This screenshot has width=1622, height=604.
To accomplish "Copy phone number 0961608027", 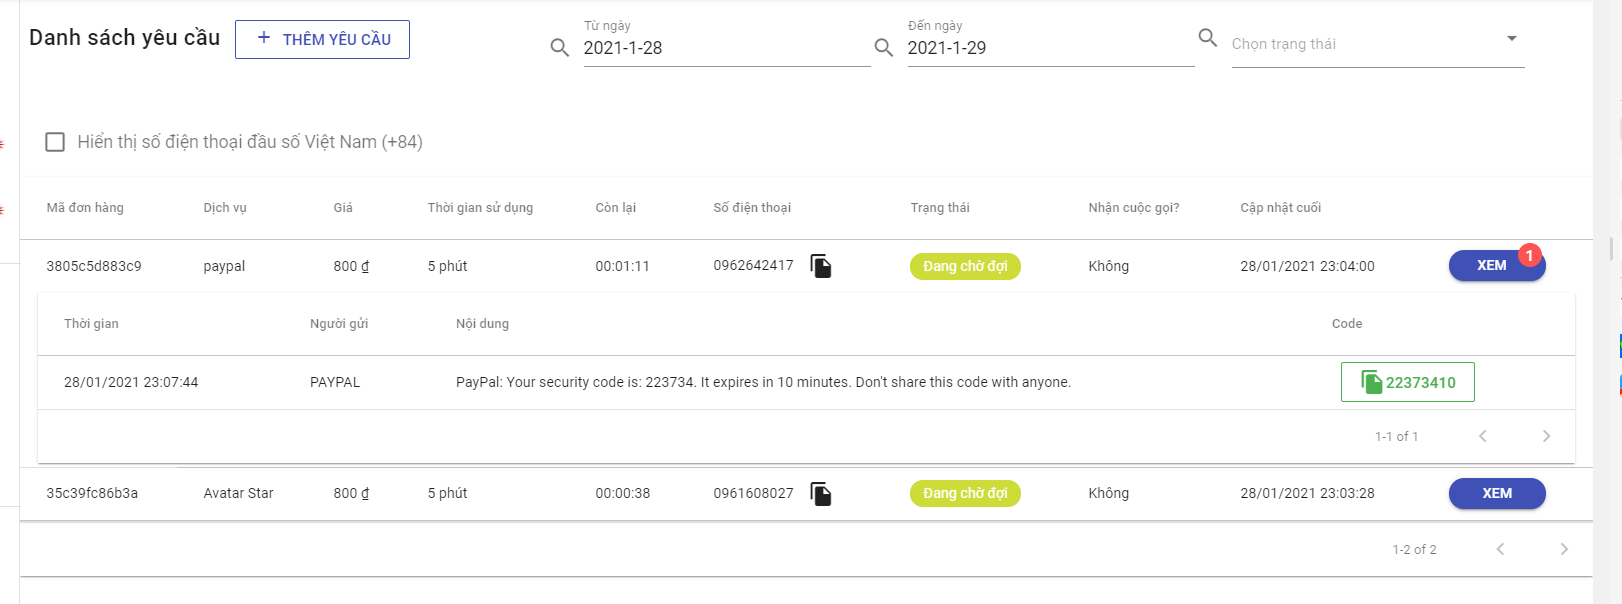I will coord(821,494).
